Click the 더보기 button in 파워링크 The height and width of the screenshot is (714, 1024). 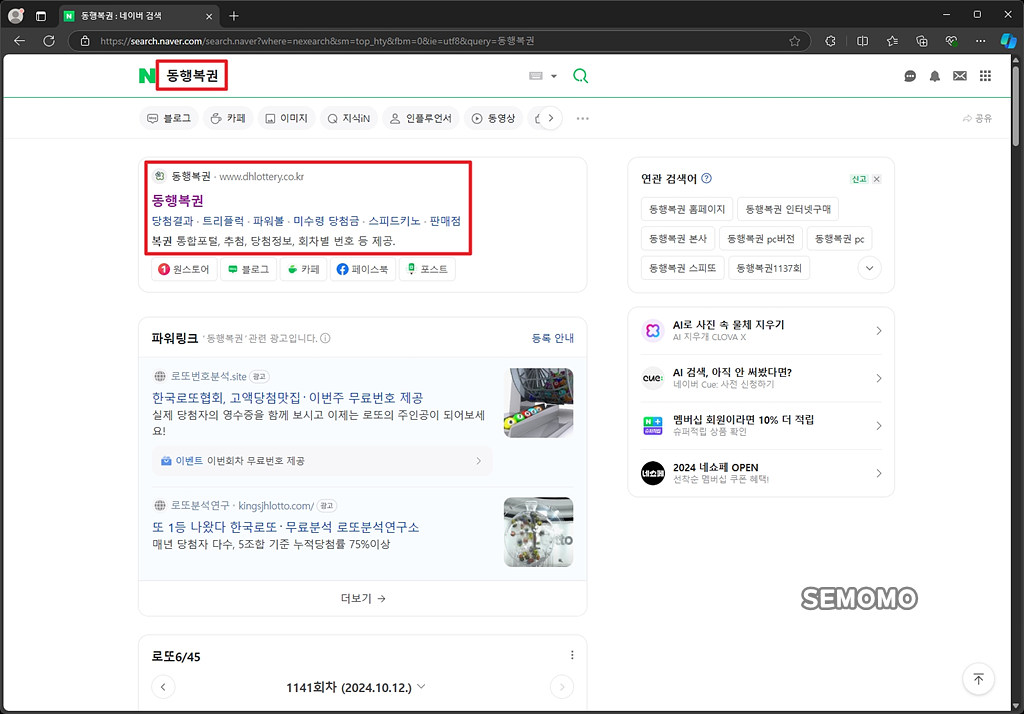(x=362, y=598)
